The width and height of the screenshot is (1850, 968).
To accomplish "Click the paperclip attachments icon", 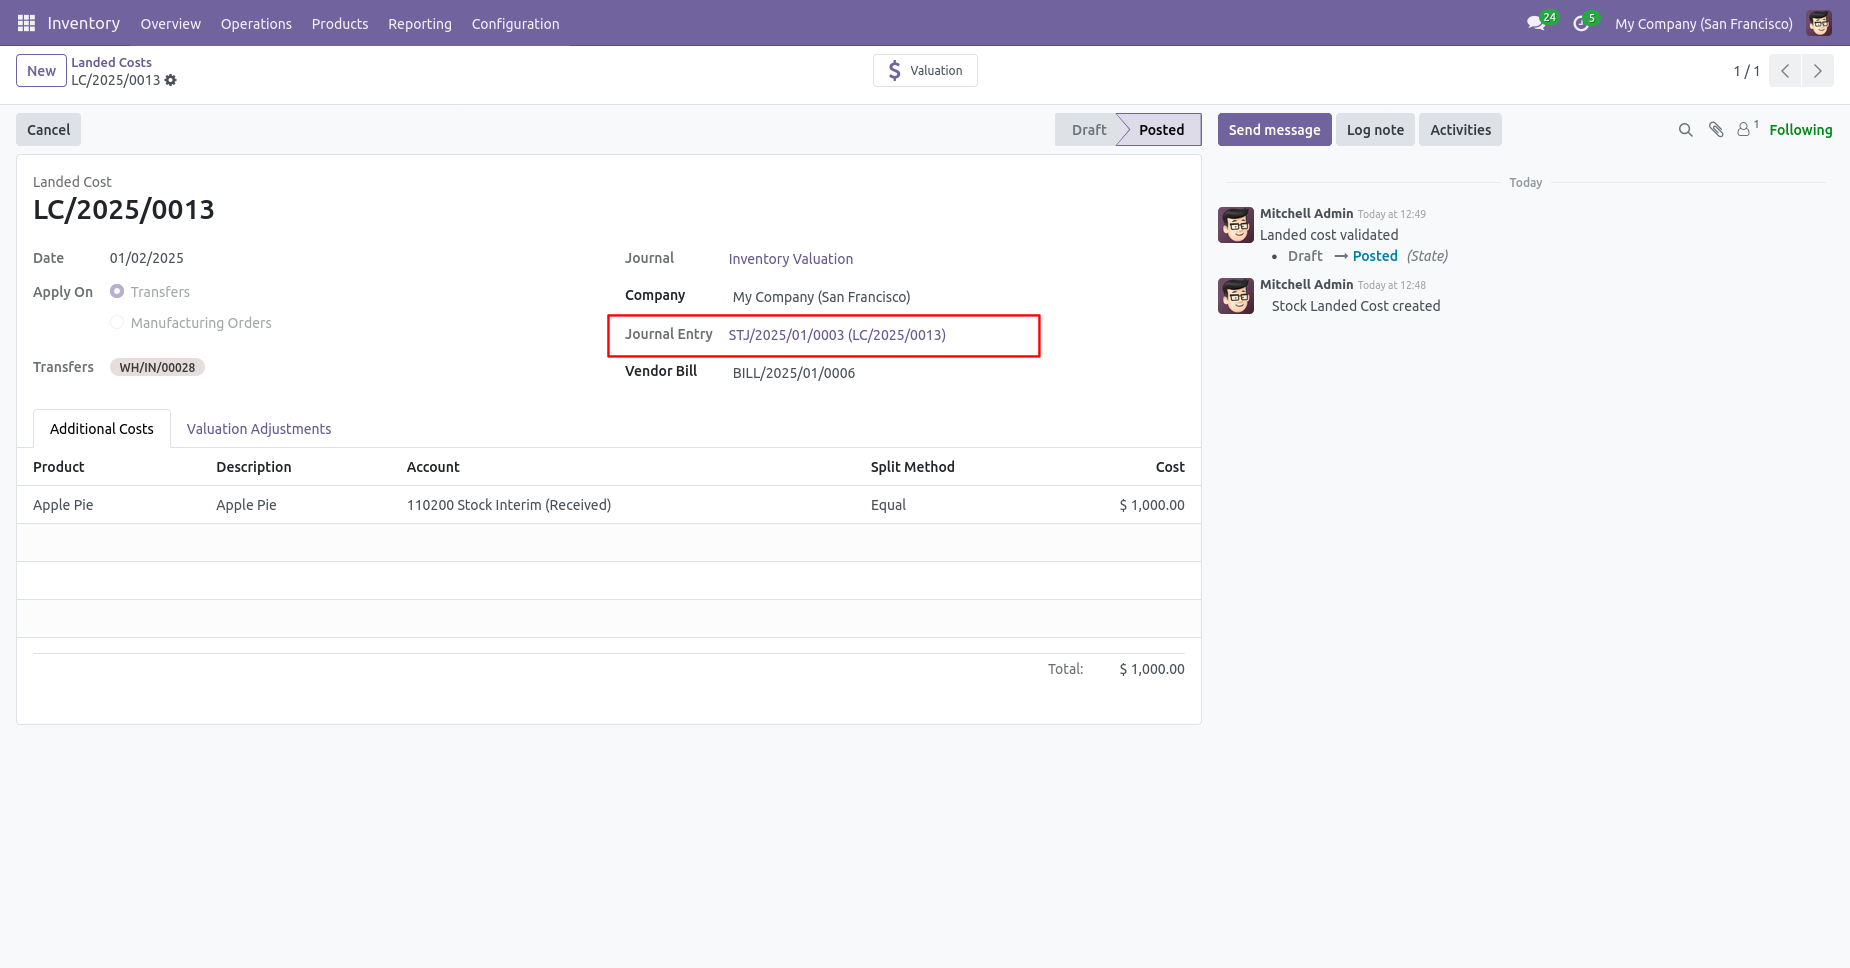I will click(x=1716, y=130).
